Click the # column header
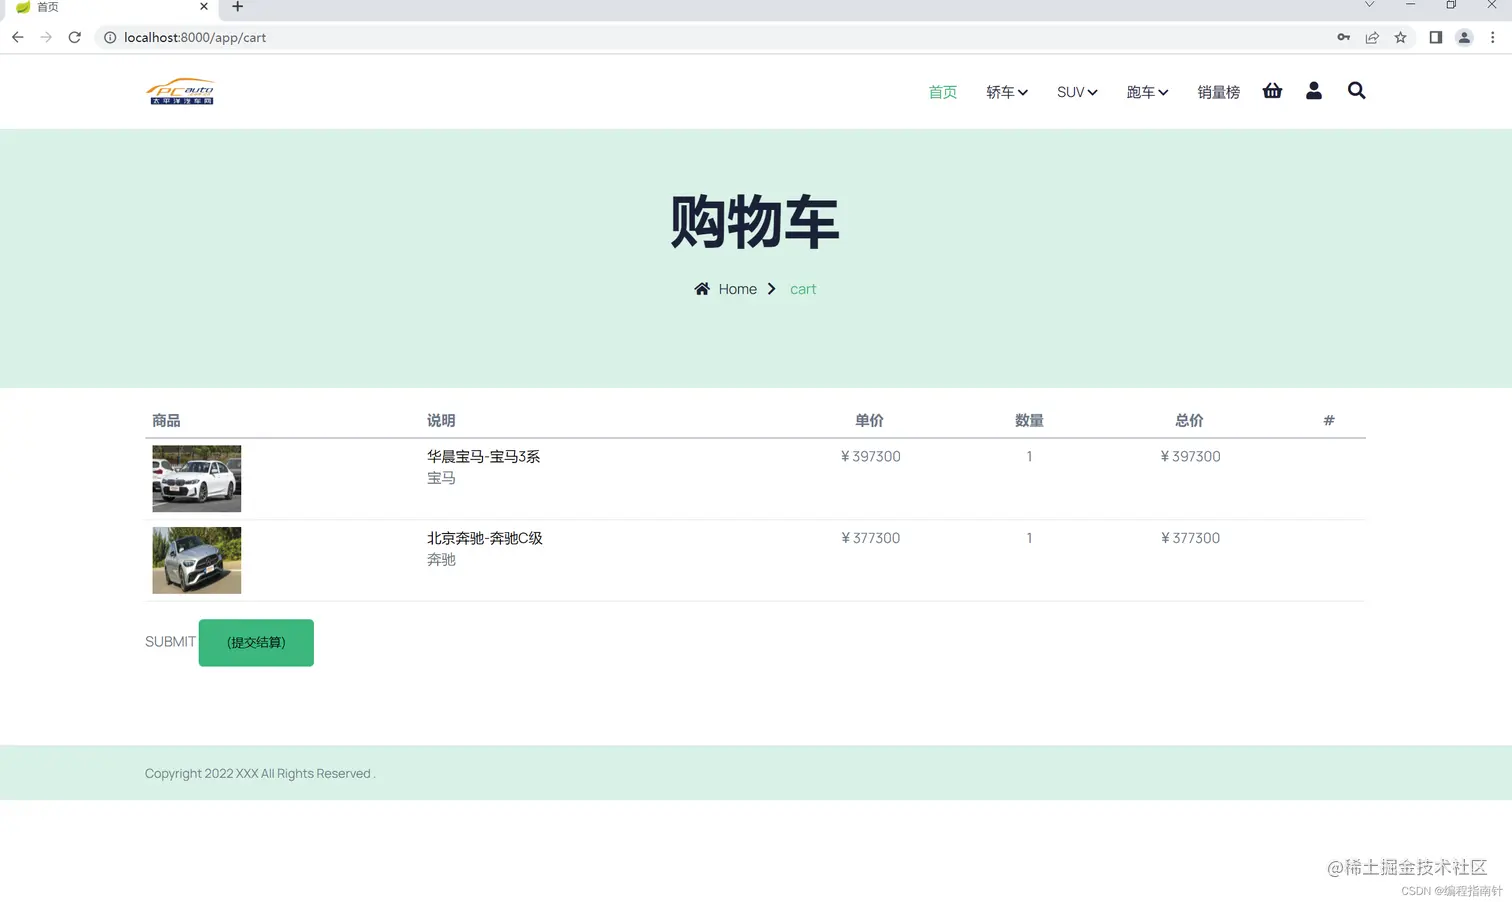The width and height of the screenshot is (1512, 902). 1329,420
